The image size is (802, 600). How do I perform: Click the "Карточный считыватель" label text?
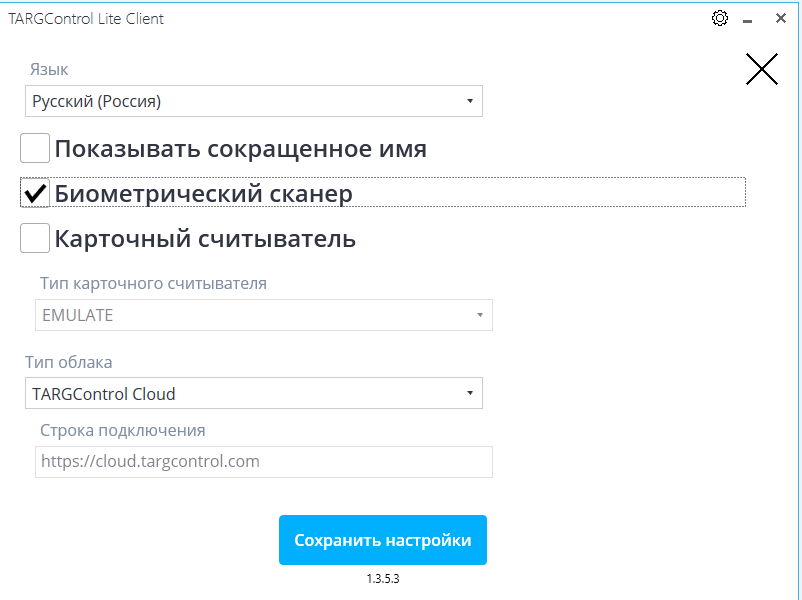205,239
